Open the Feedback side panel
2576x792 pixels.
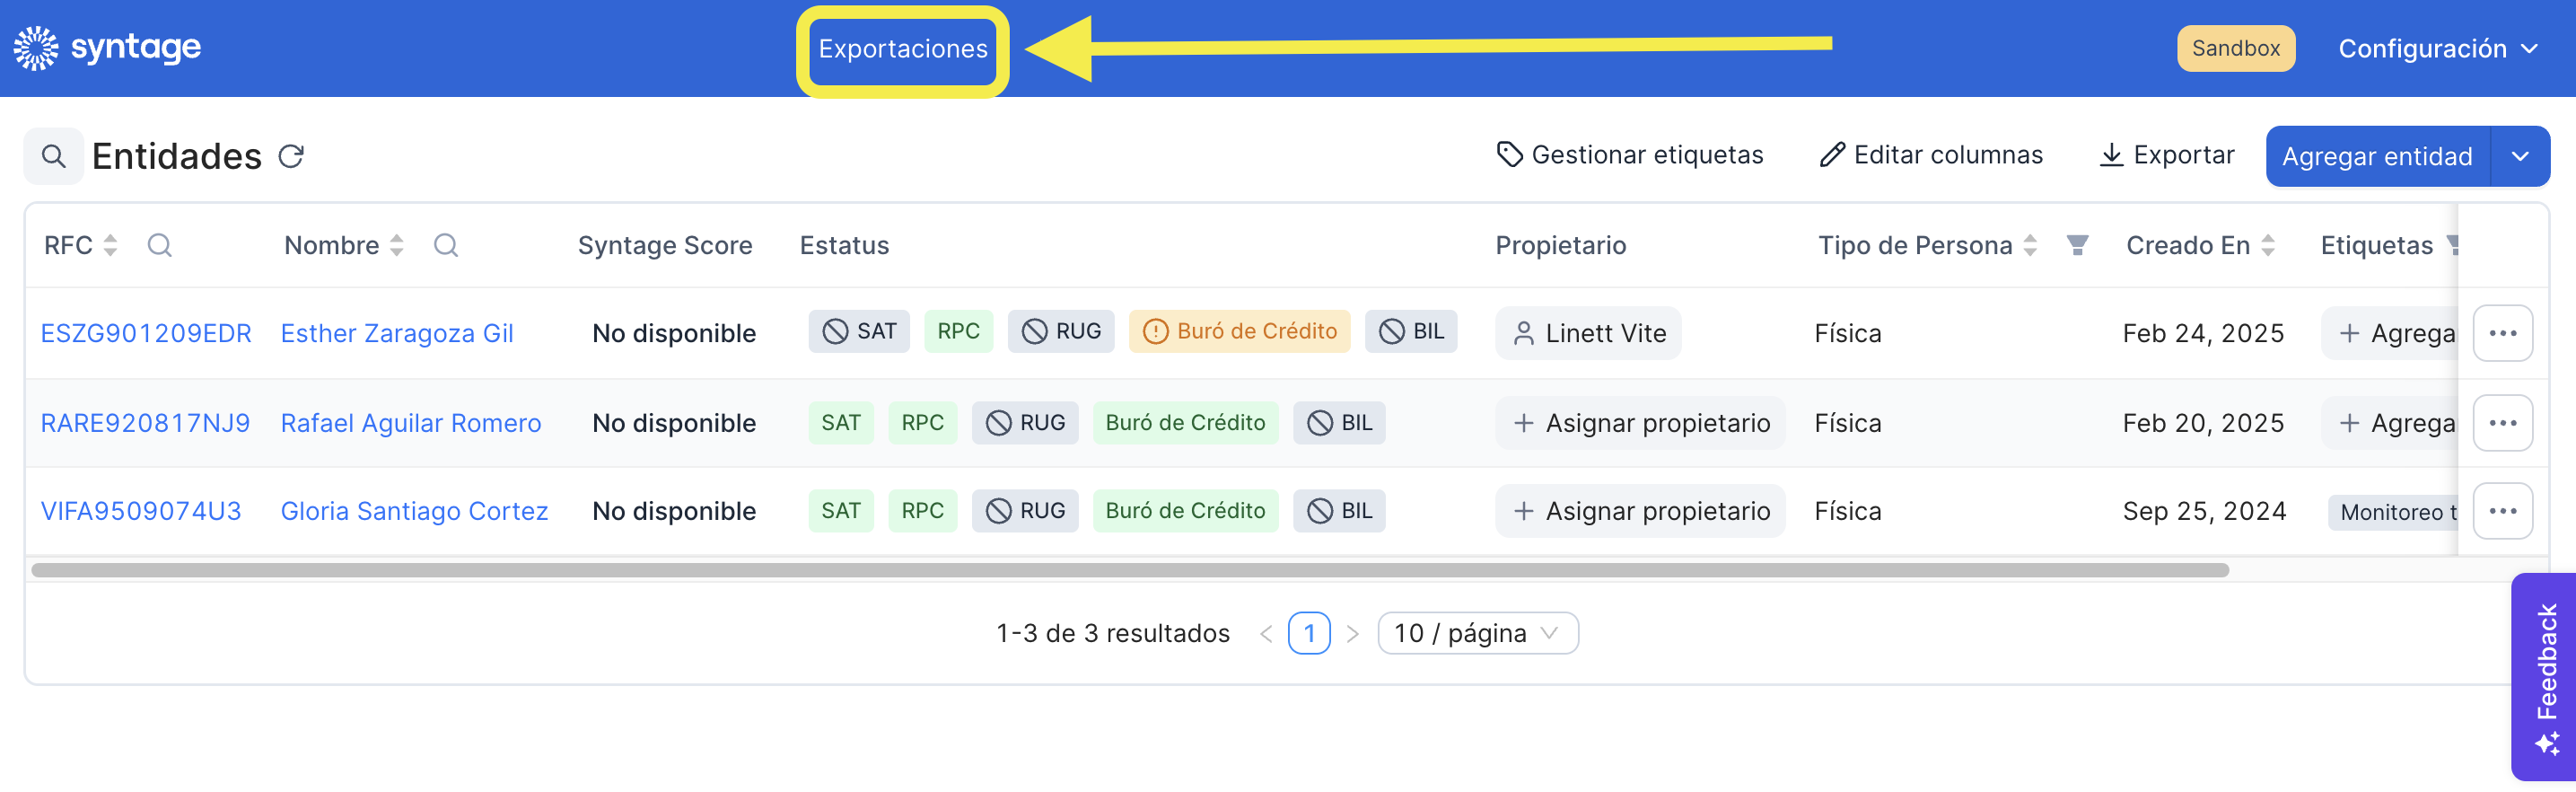coord(2546,675)
